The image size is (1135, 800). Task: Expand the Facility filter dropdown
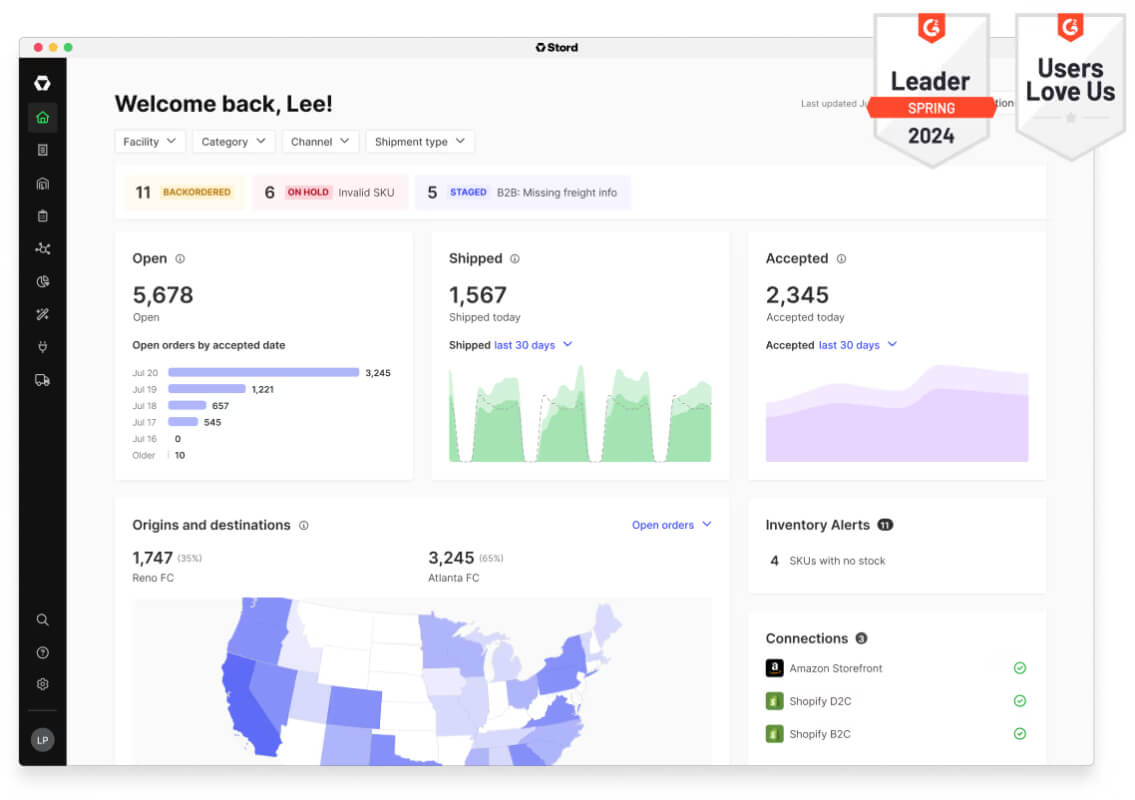150,141
